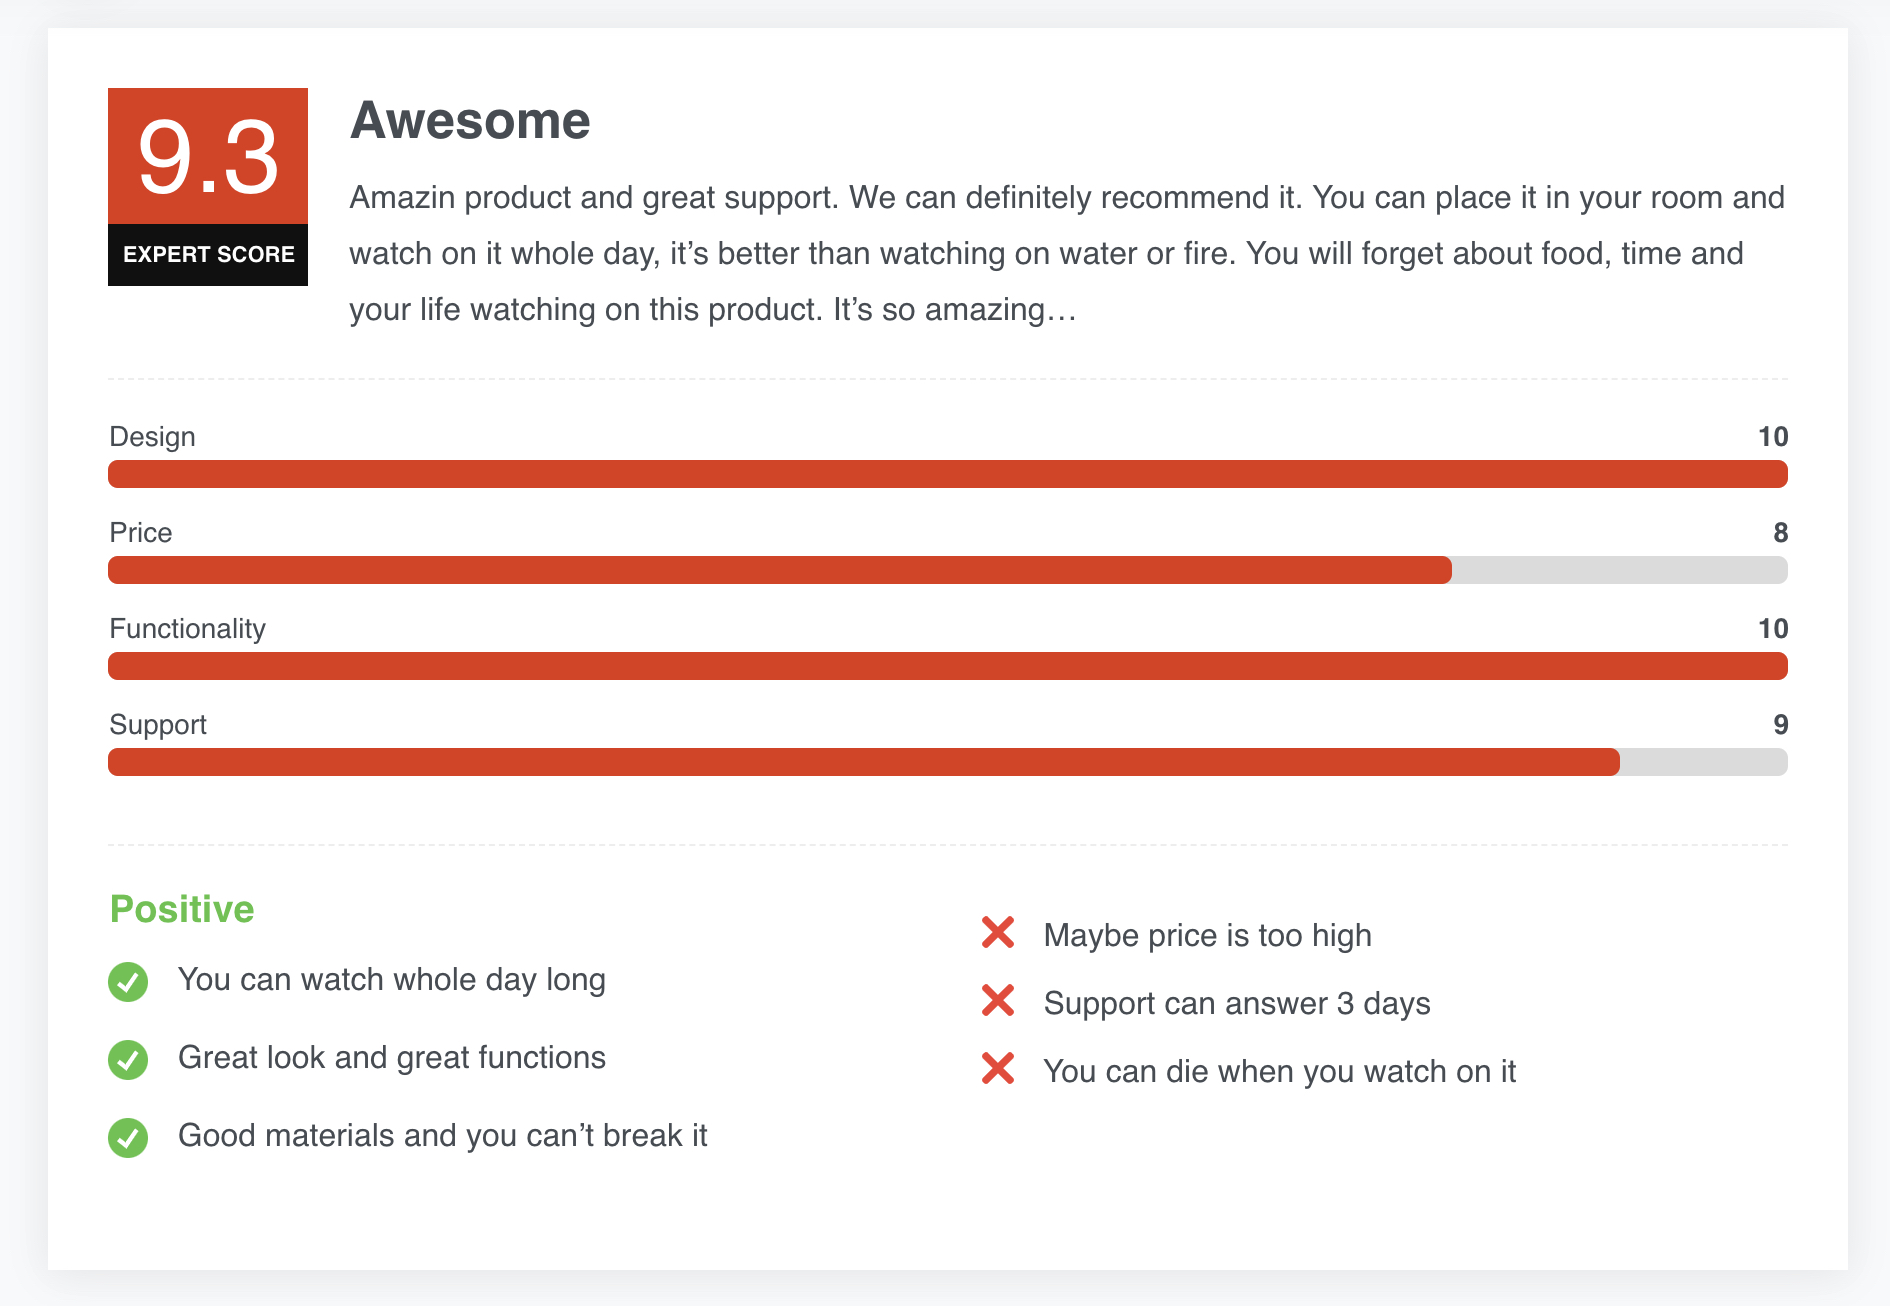Click the Price rating progress bar
Viewport: 1890px width, 1306px height.
coord(947,570)
